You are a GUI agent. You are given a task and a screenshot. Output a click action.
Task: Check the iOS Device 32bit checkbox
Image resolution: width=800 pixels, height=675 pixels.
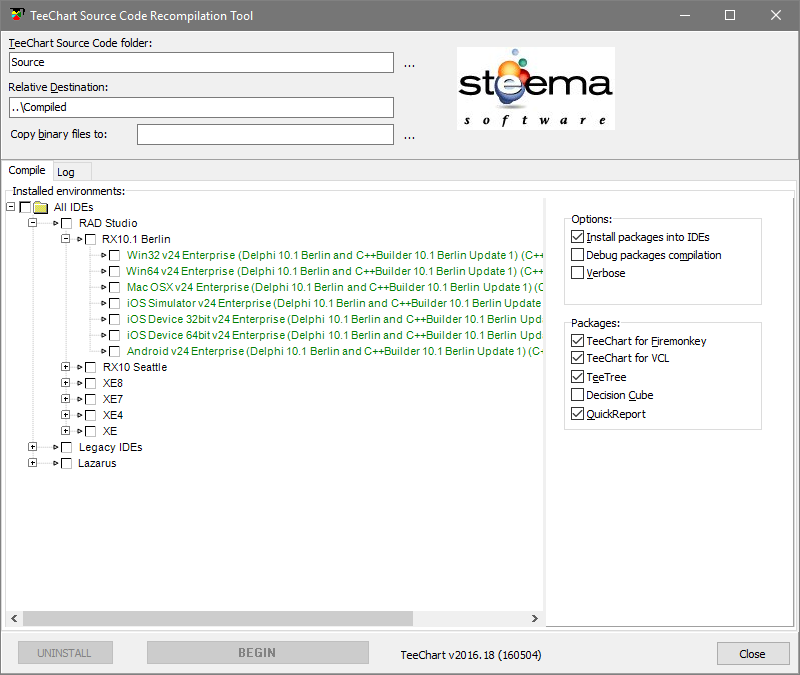114,319
